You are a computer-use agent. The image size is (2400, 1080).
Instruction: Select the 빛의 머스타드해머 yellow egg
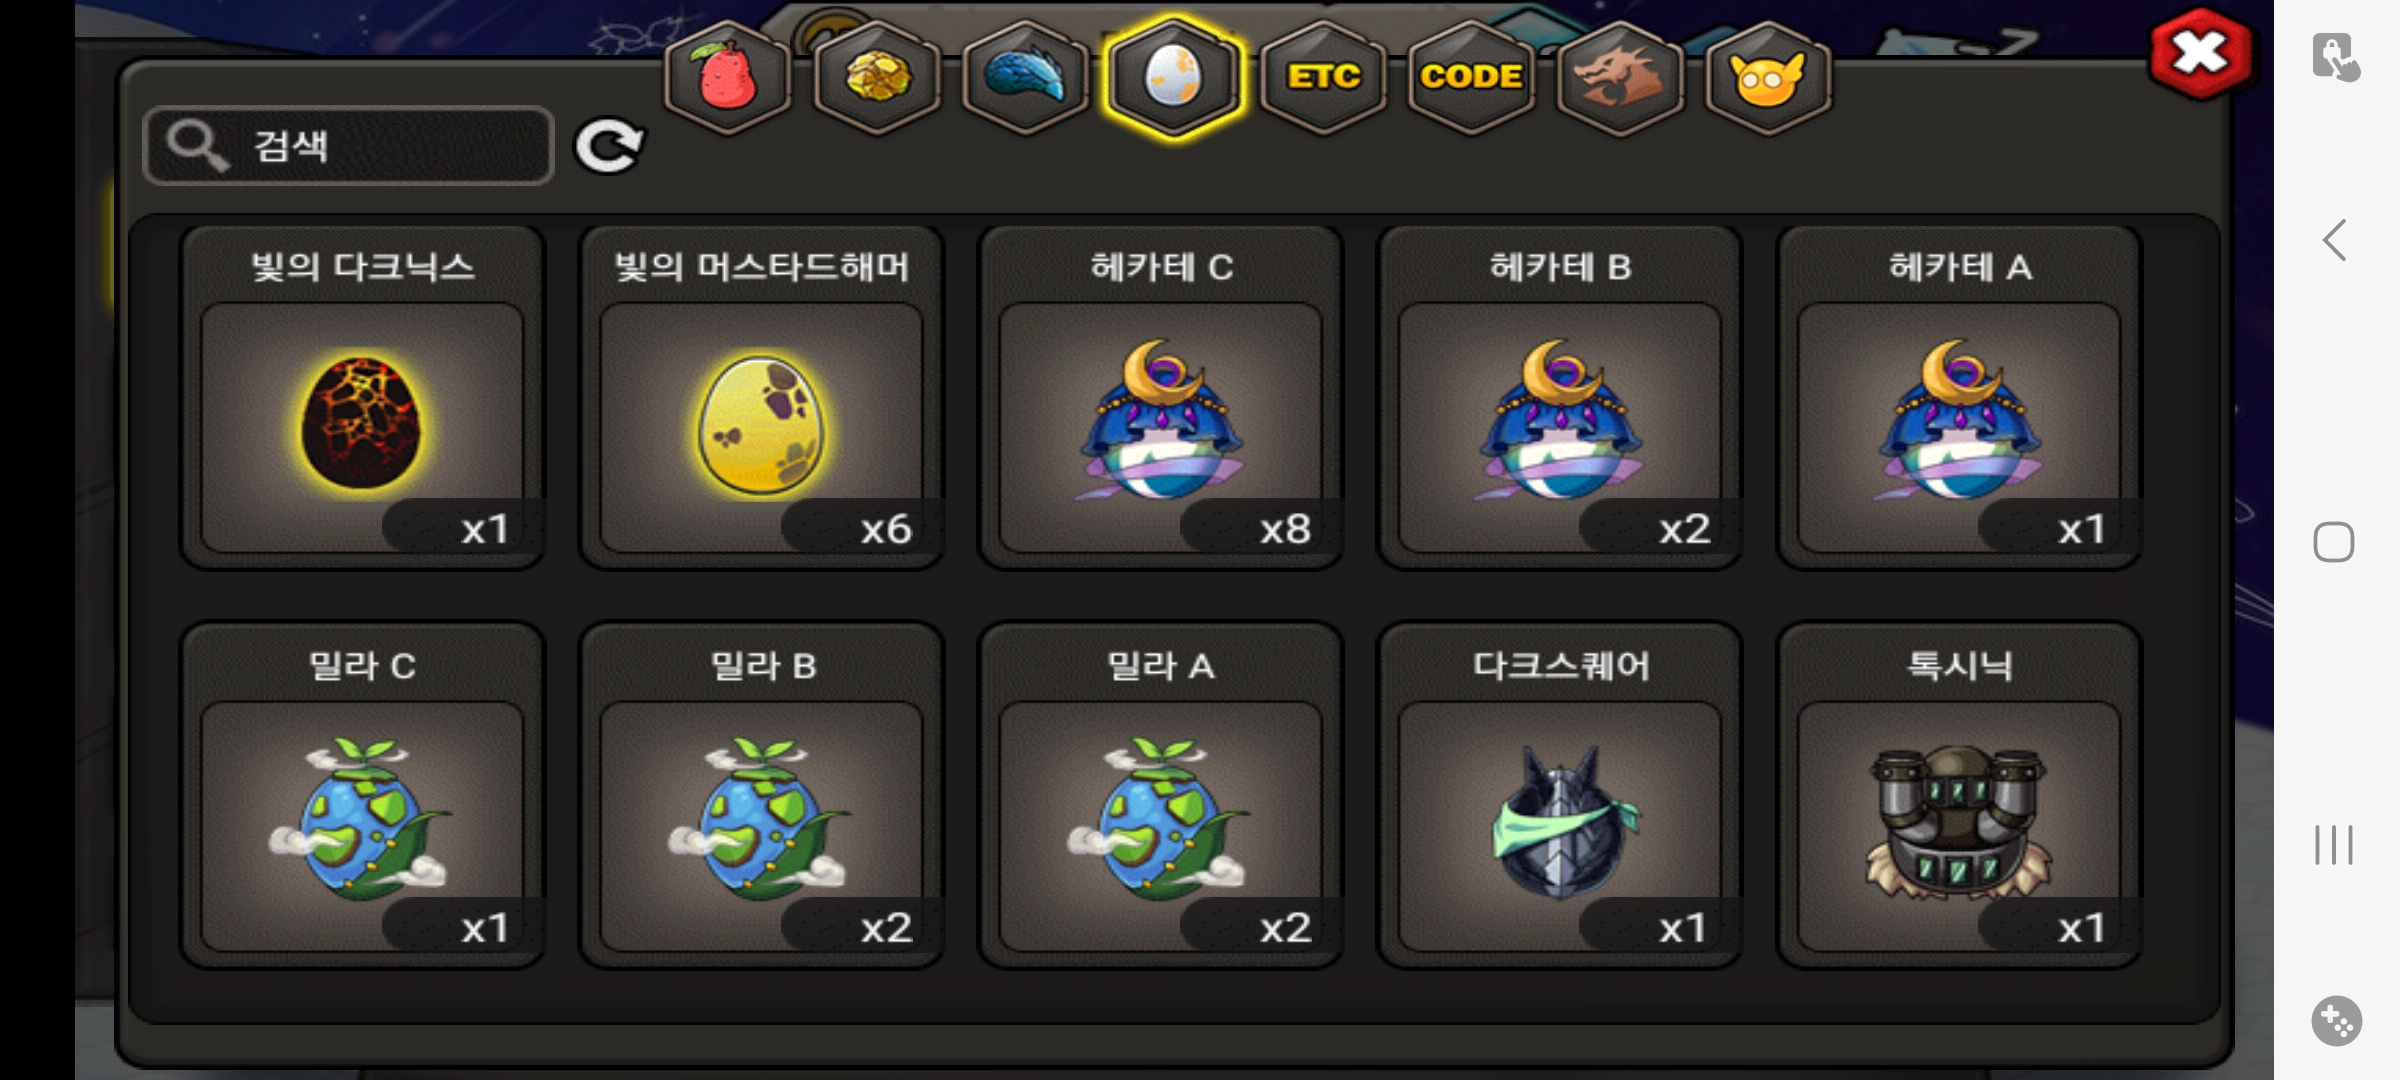761,397
